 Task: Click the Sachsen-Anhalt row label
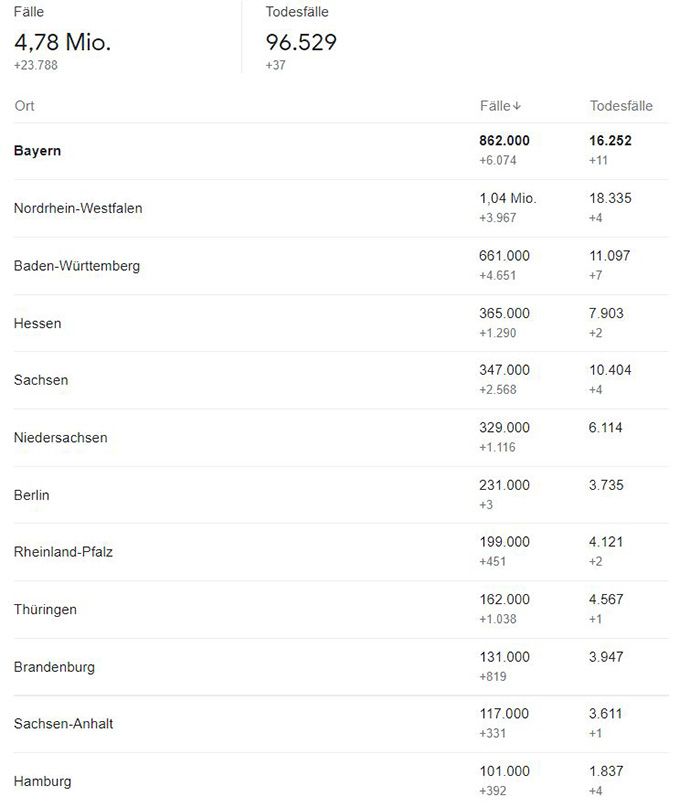pyautogui.click(x=63, y=724)
